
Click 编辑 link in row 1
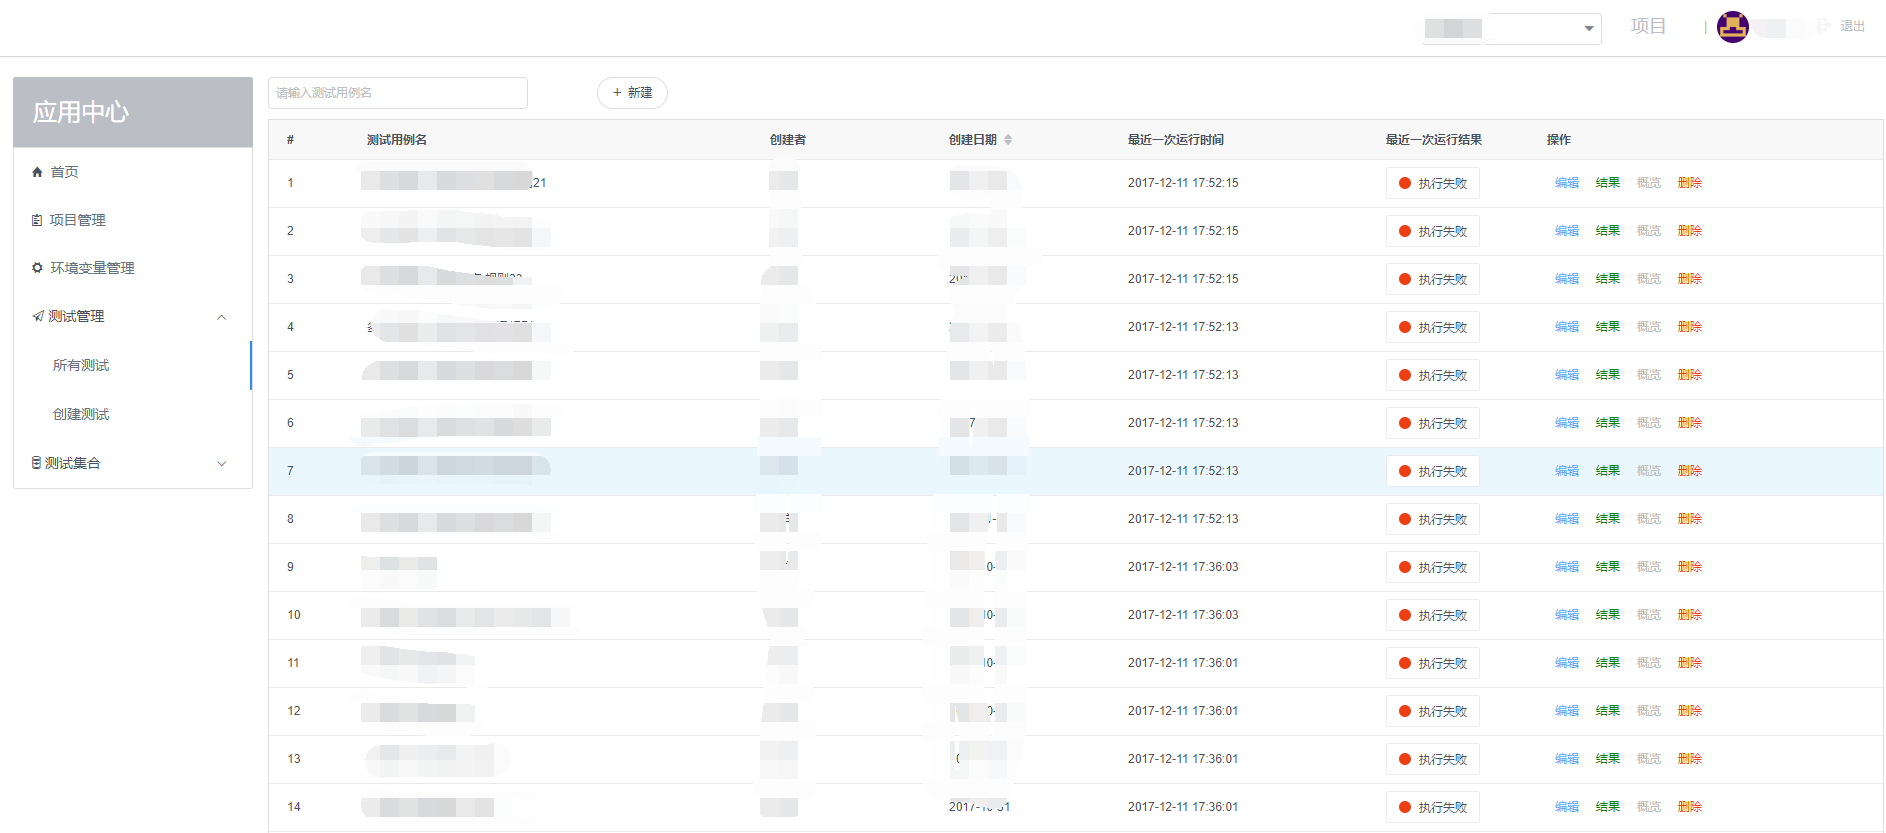[x=1567, y=183]
